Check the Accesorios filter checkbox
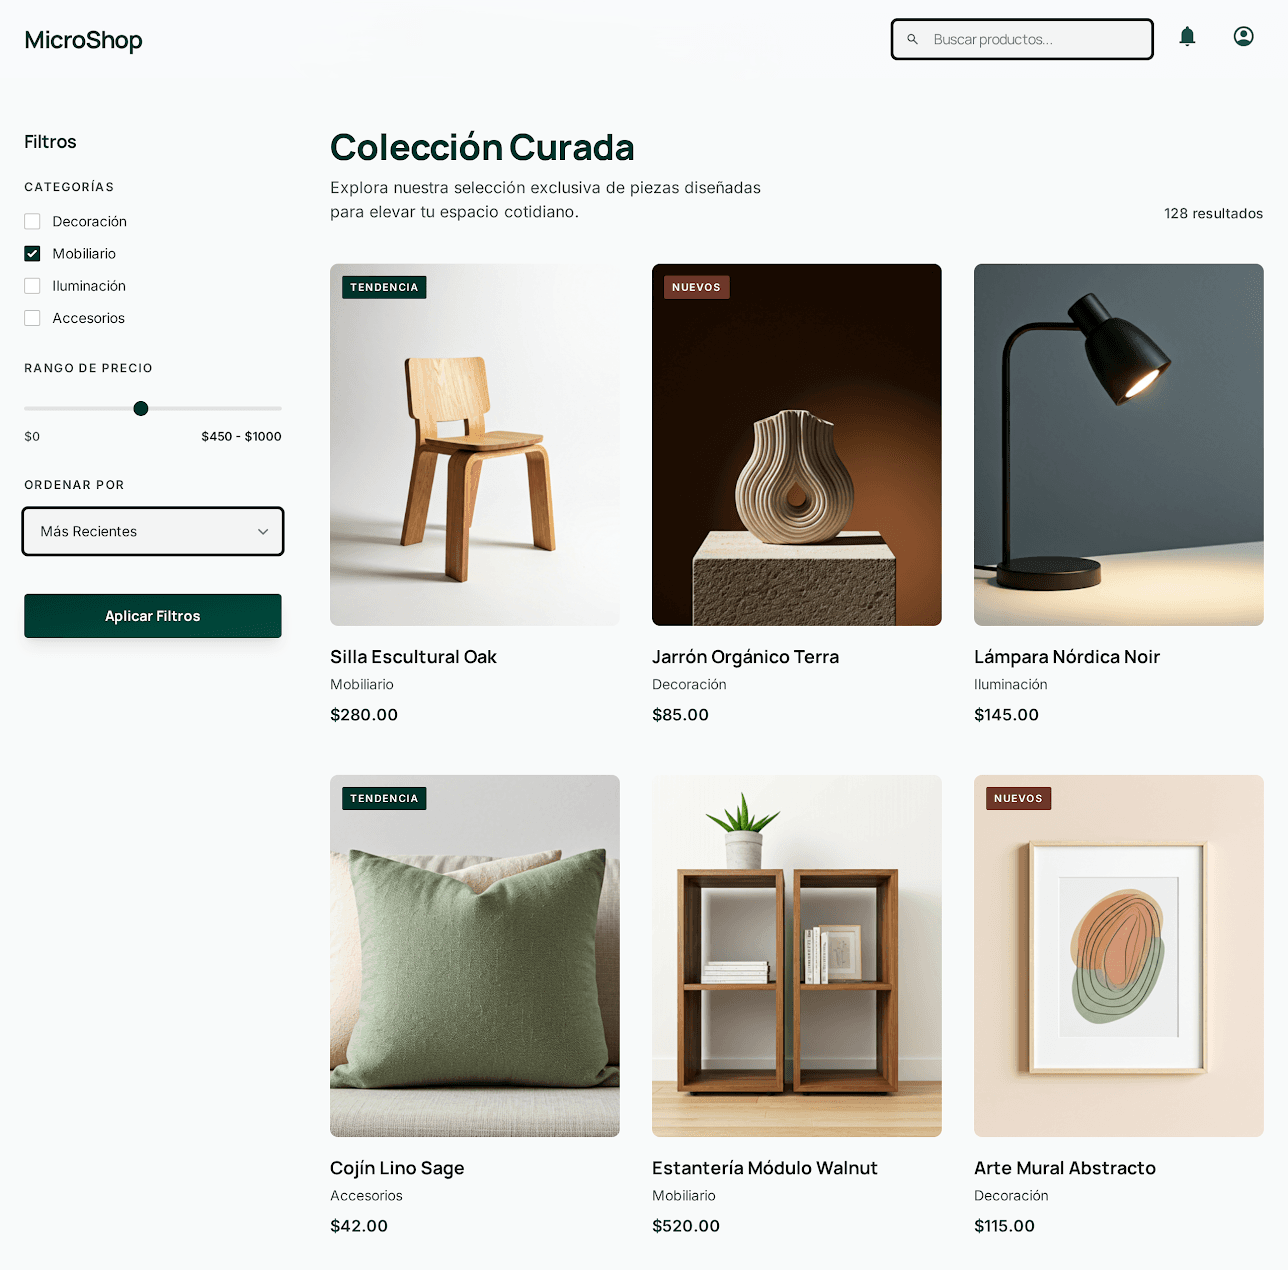This screenshot has height=1270, width=1288. pos(31,317)
